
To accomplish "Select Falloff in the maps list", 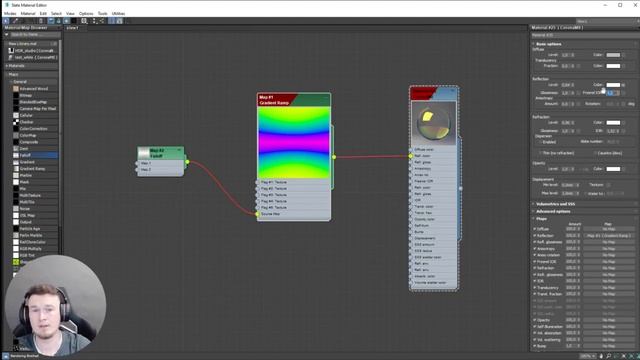I will tap(35, 155).
